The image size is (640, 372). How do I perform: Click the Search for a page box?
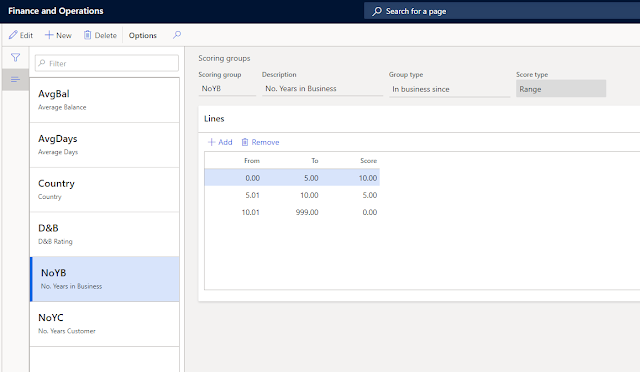pos(502,11)
